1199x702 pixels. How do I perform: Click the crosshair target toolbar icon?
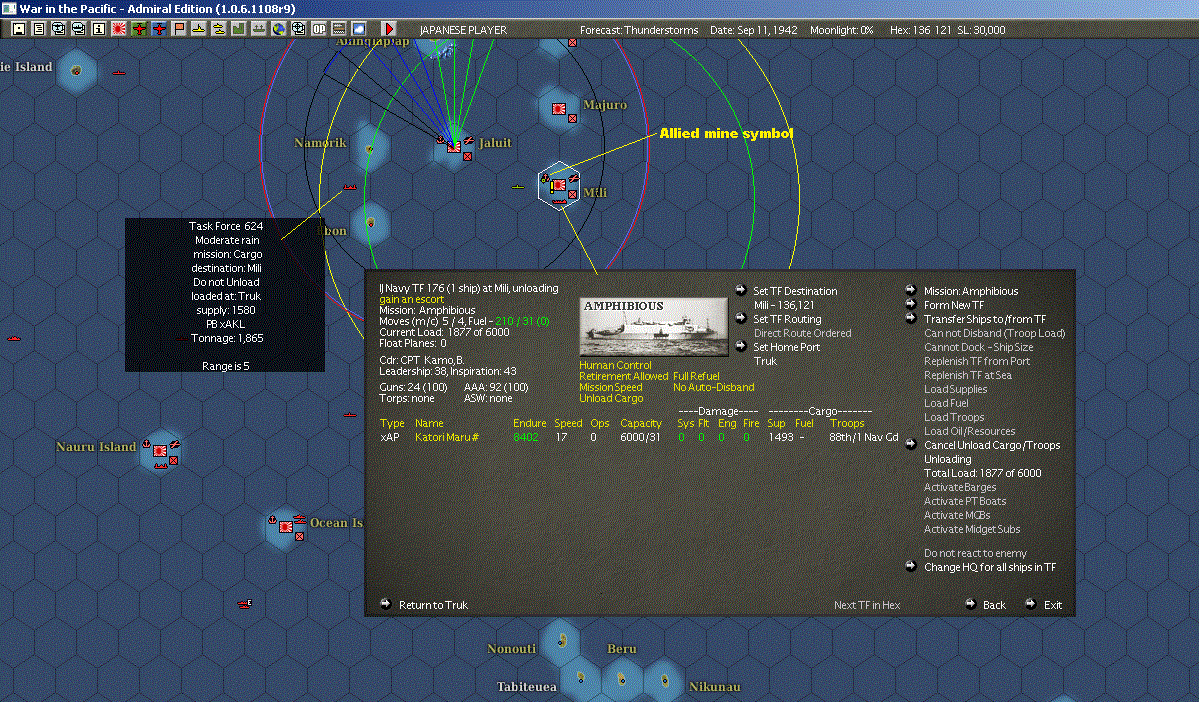(298, 29)
